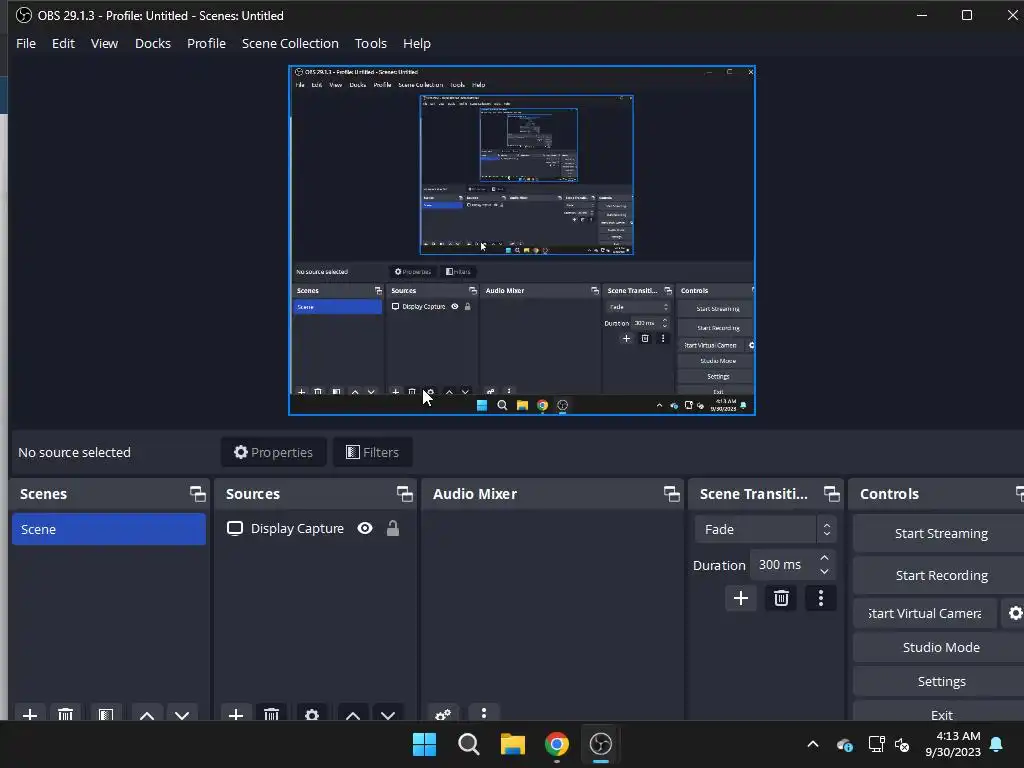1024x768 pixels.
Task: Move source down in Sources list
Action: tap(388, 714)
